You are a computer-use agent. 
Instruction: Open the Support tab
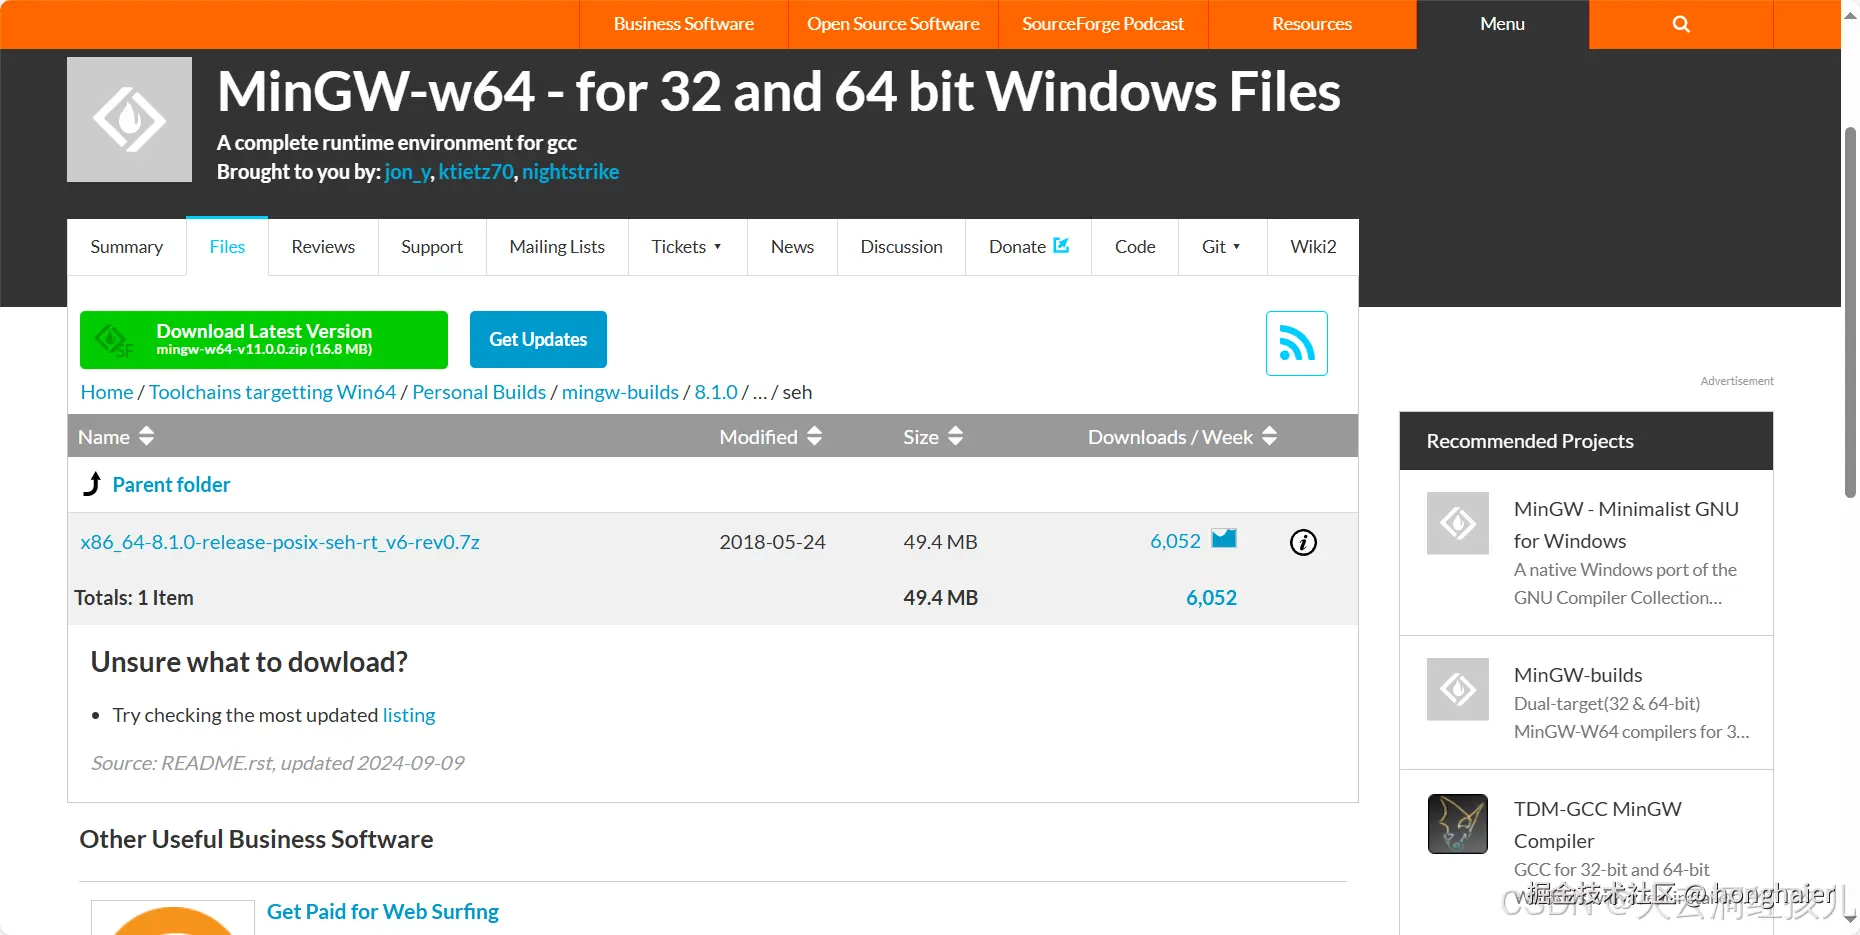point(432,247)
